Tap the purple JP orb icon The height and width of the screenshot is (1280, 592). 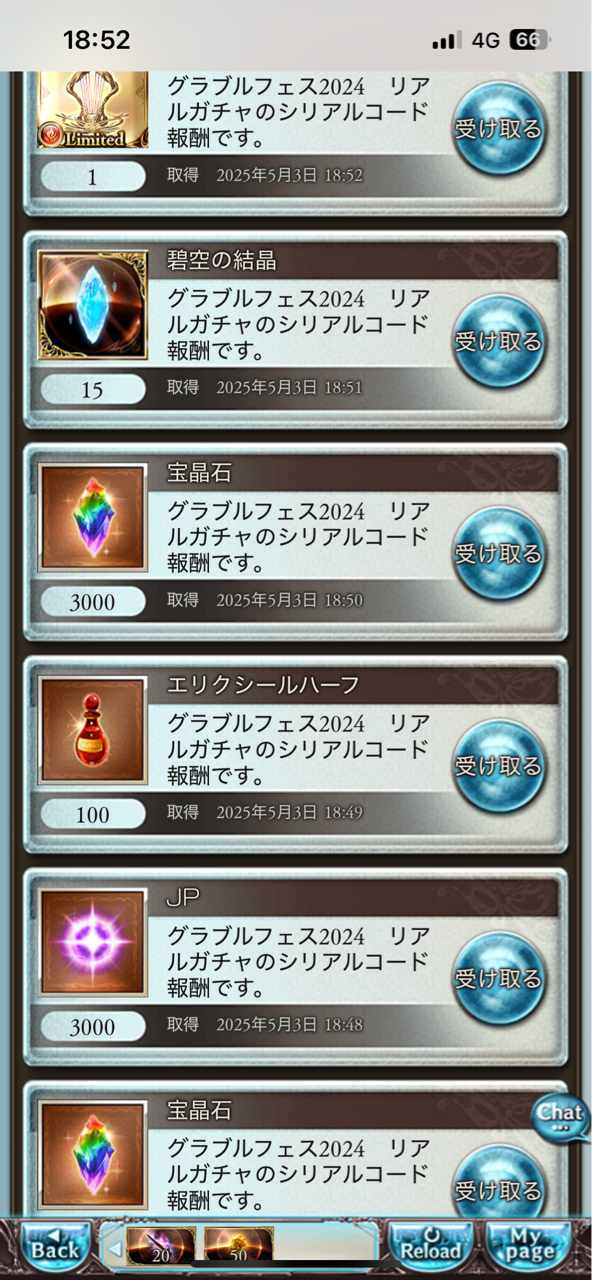pyautogui.click(x=93, y=943)
